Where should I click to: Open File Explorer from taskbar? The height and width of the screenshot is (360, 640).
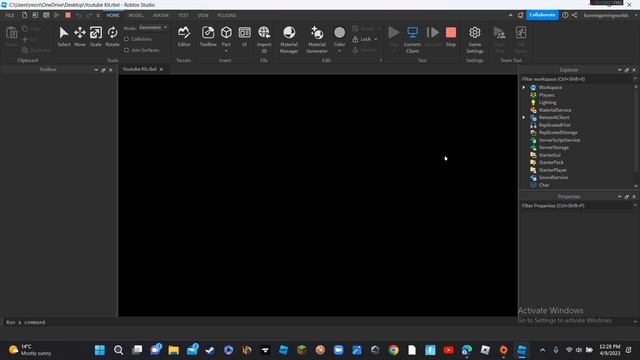click(173, 350)
